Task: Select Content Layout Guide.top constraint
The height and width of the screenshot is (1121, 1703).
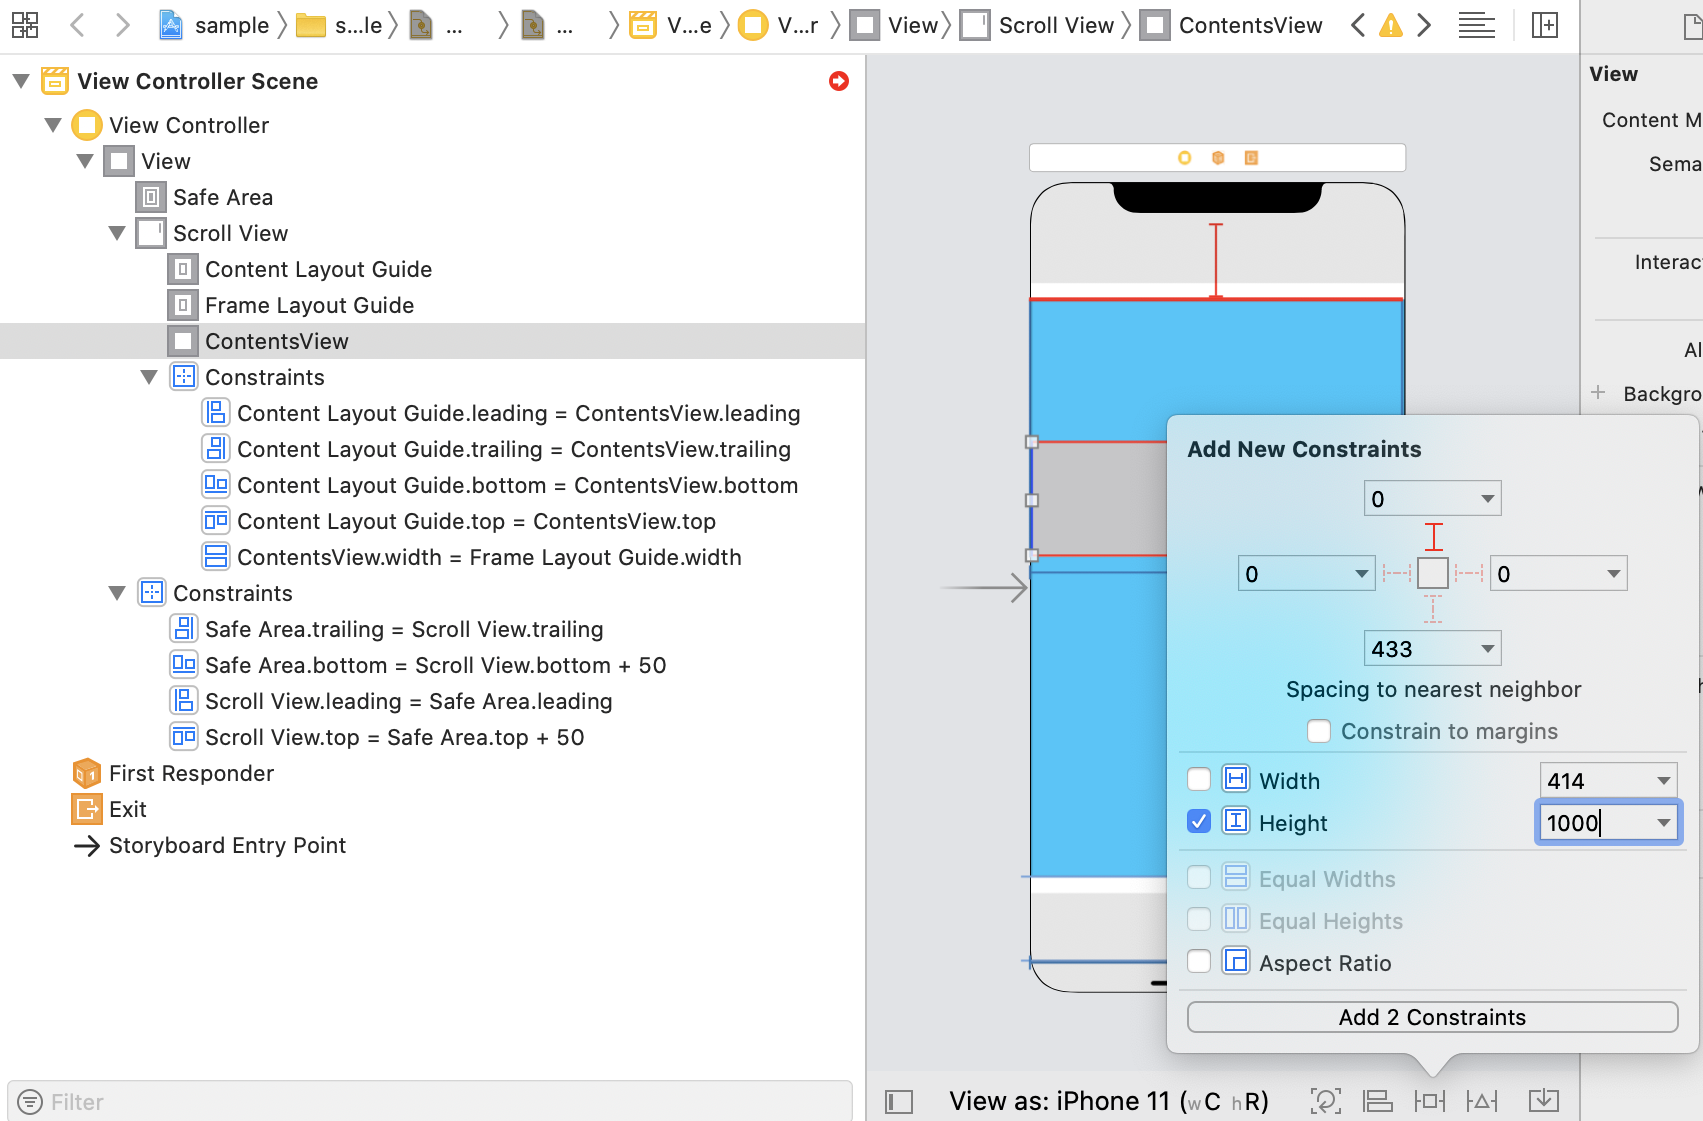Action: 460,521
